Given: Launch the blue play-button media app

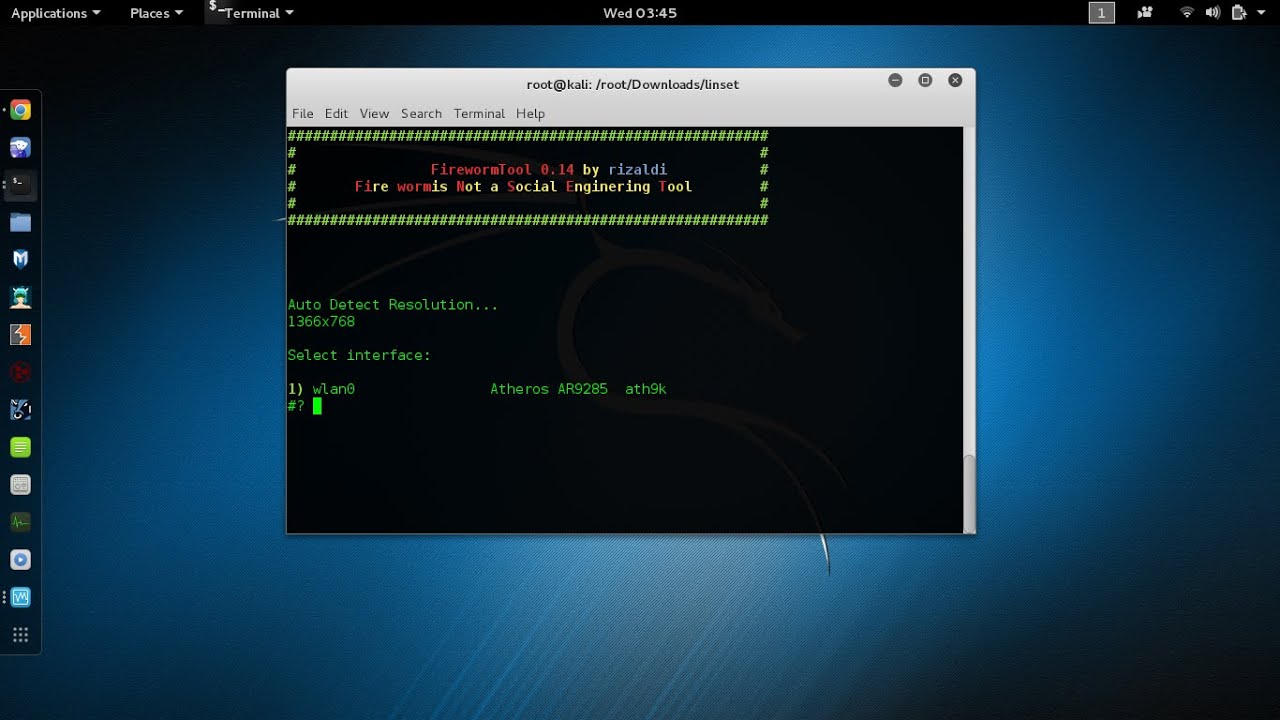Looking at the screenshot, I should coord(20,560).
